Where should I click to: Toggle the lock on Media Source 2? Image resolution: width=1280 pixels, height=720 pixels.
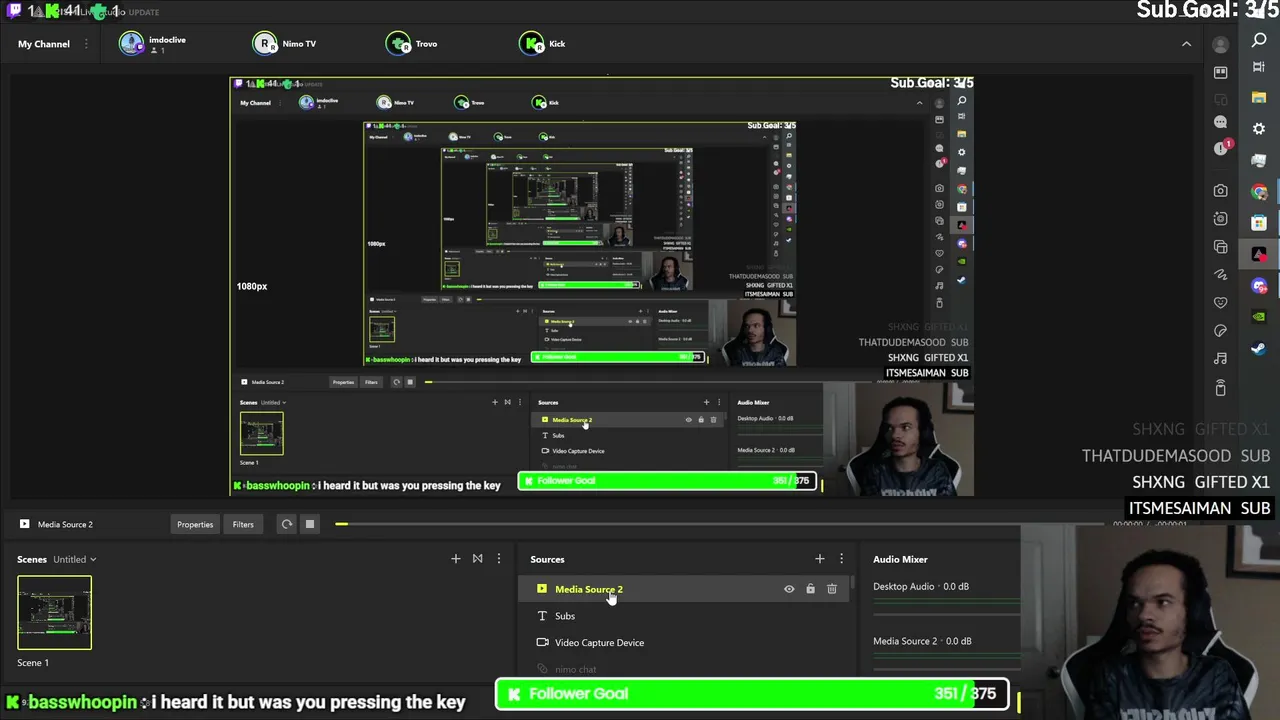810,589
